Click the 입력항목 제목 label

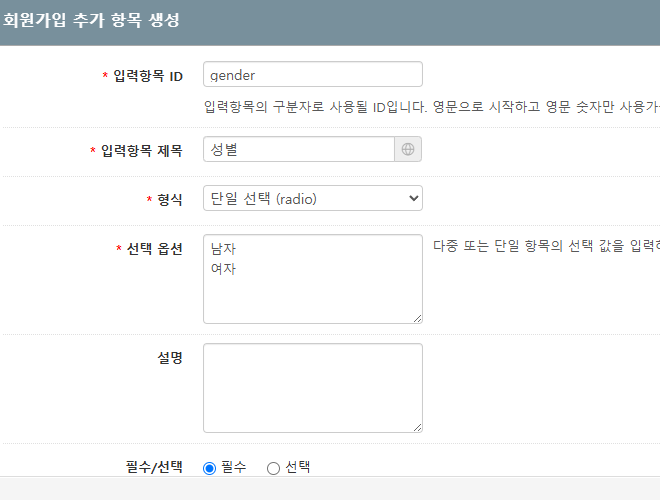tap(141, 151)
